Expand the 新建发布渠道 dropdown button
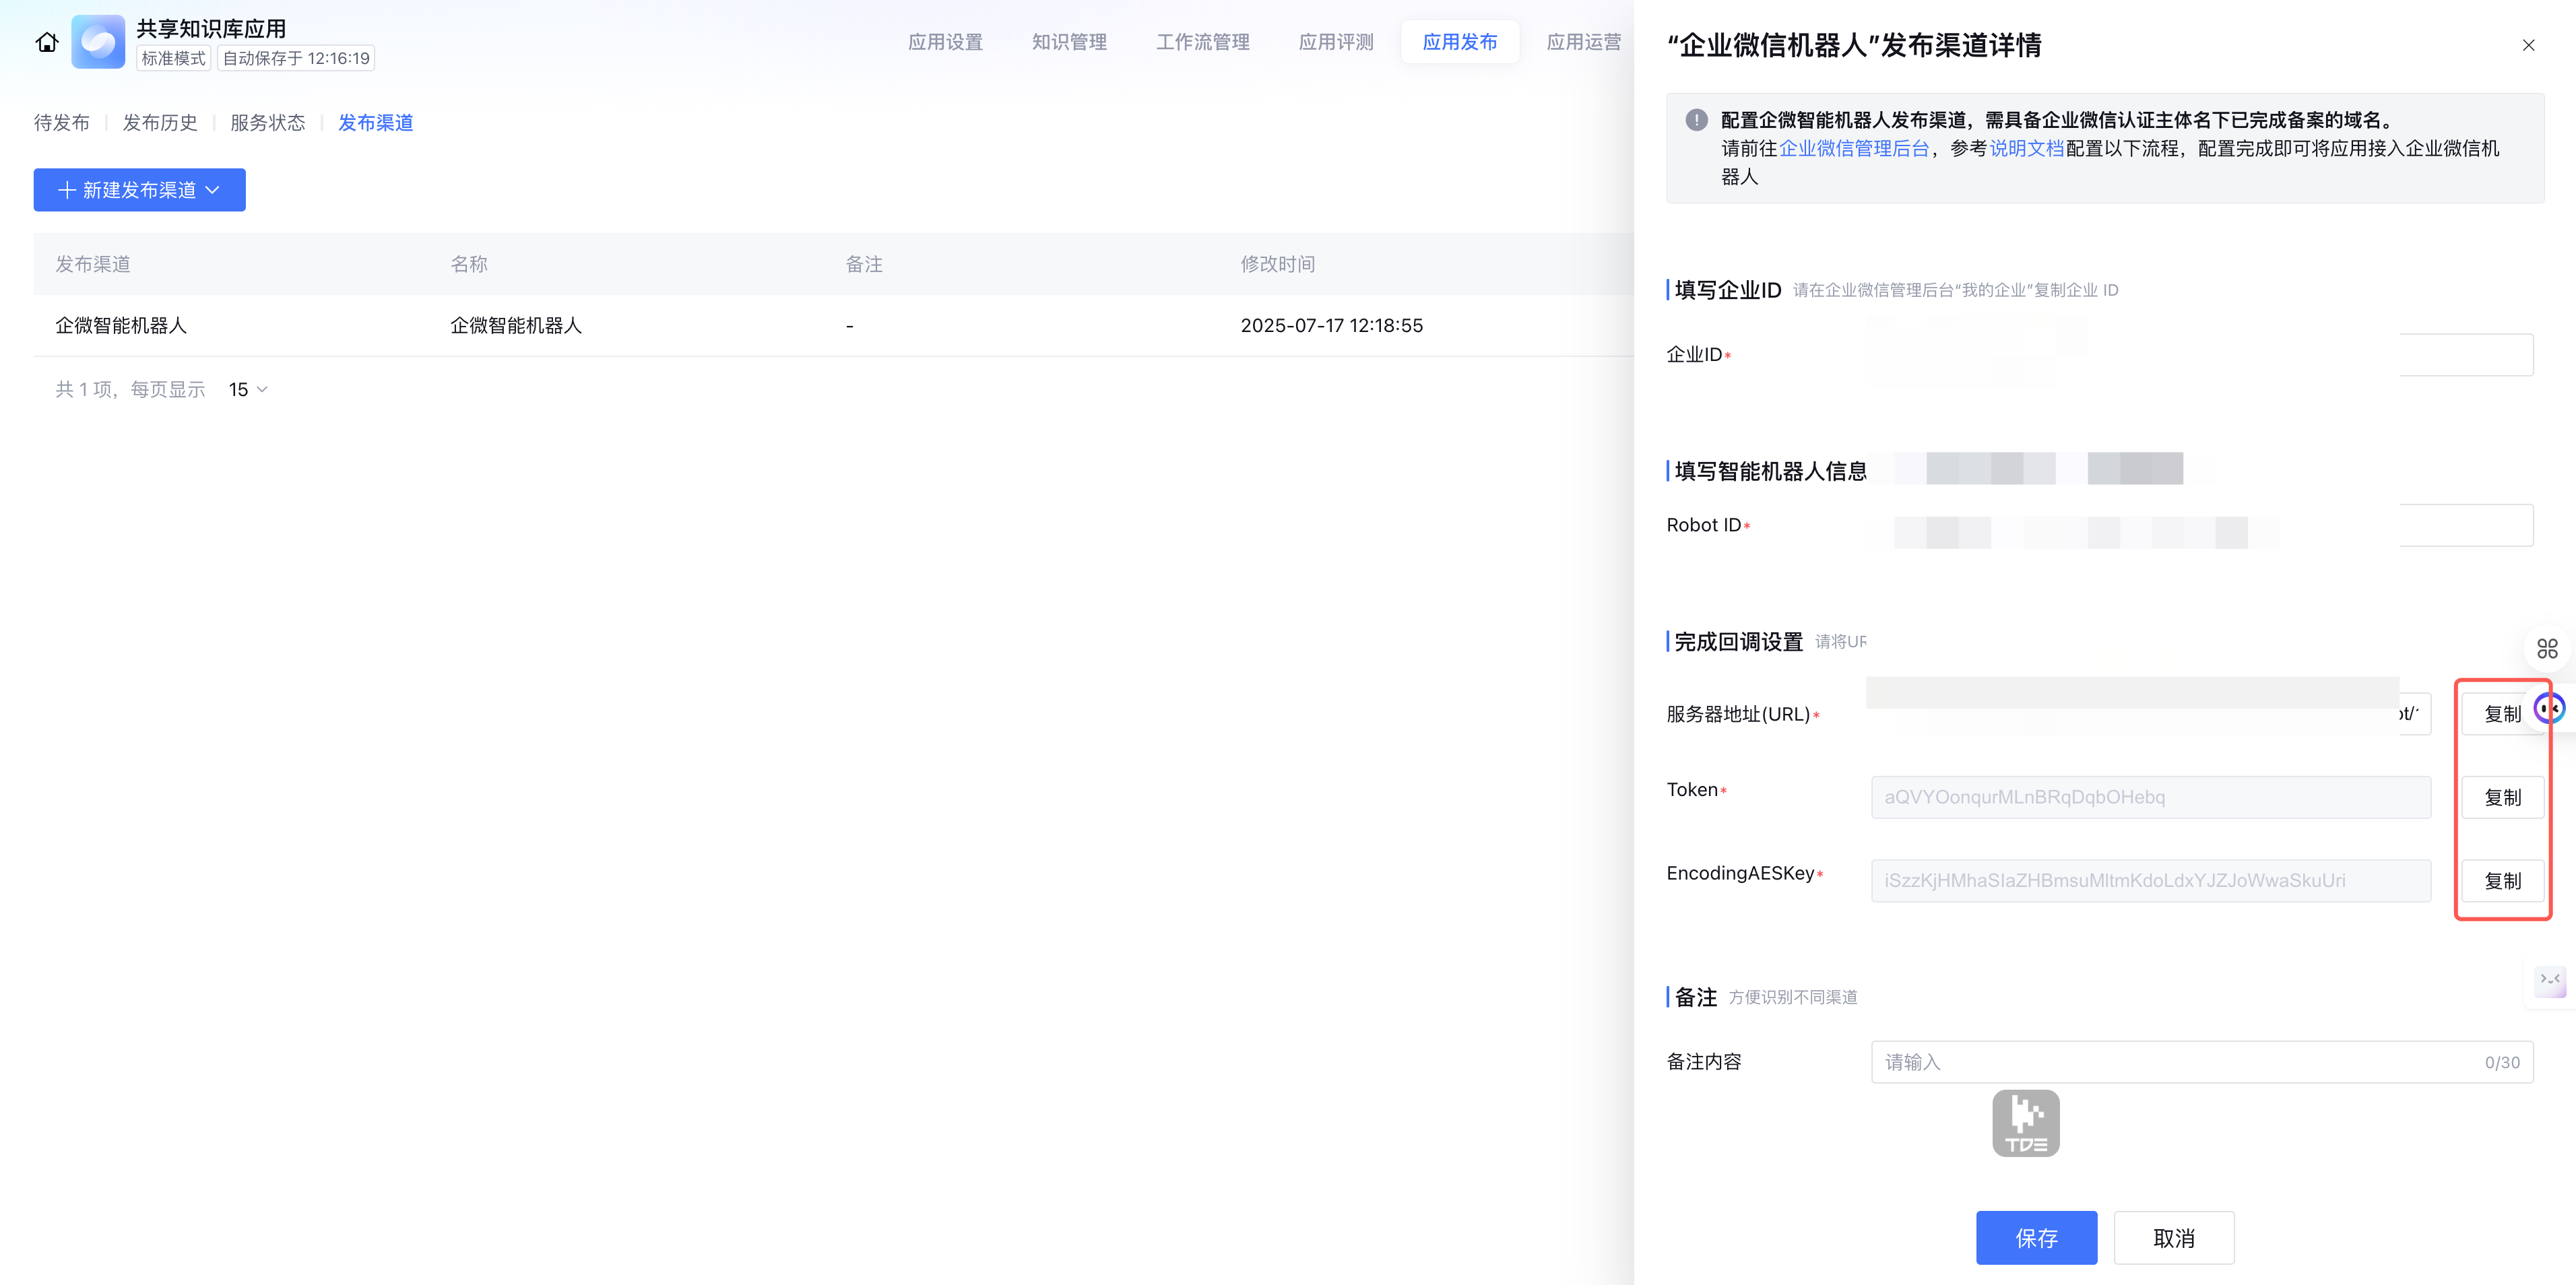The width and height of the screenshot is (2576, 1285). (139, 190)
